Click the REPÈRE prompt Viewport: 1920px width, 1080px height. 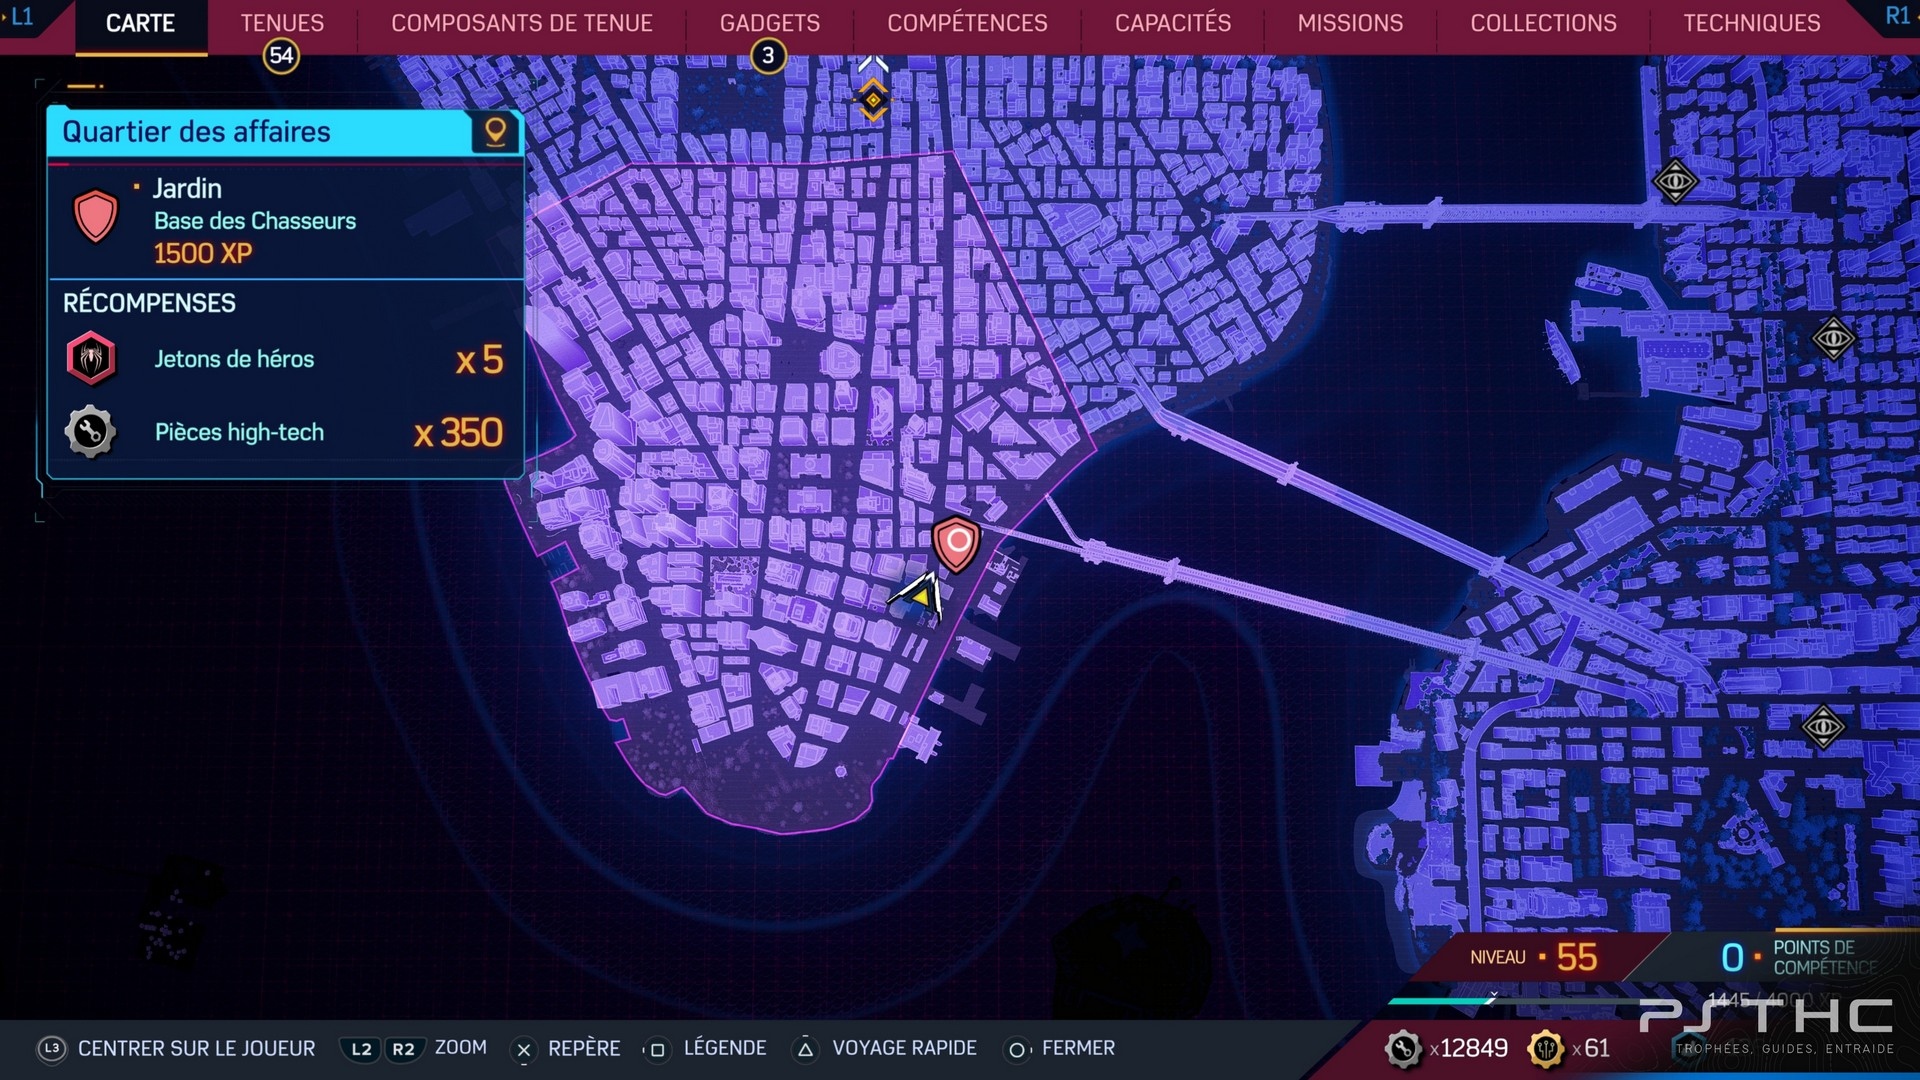584,1048
